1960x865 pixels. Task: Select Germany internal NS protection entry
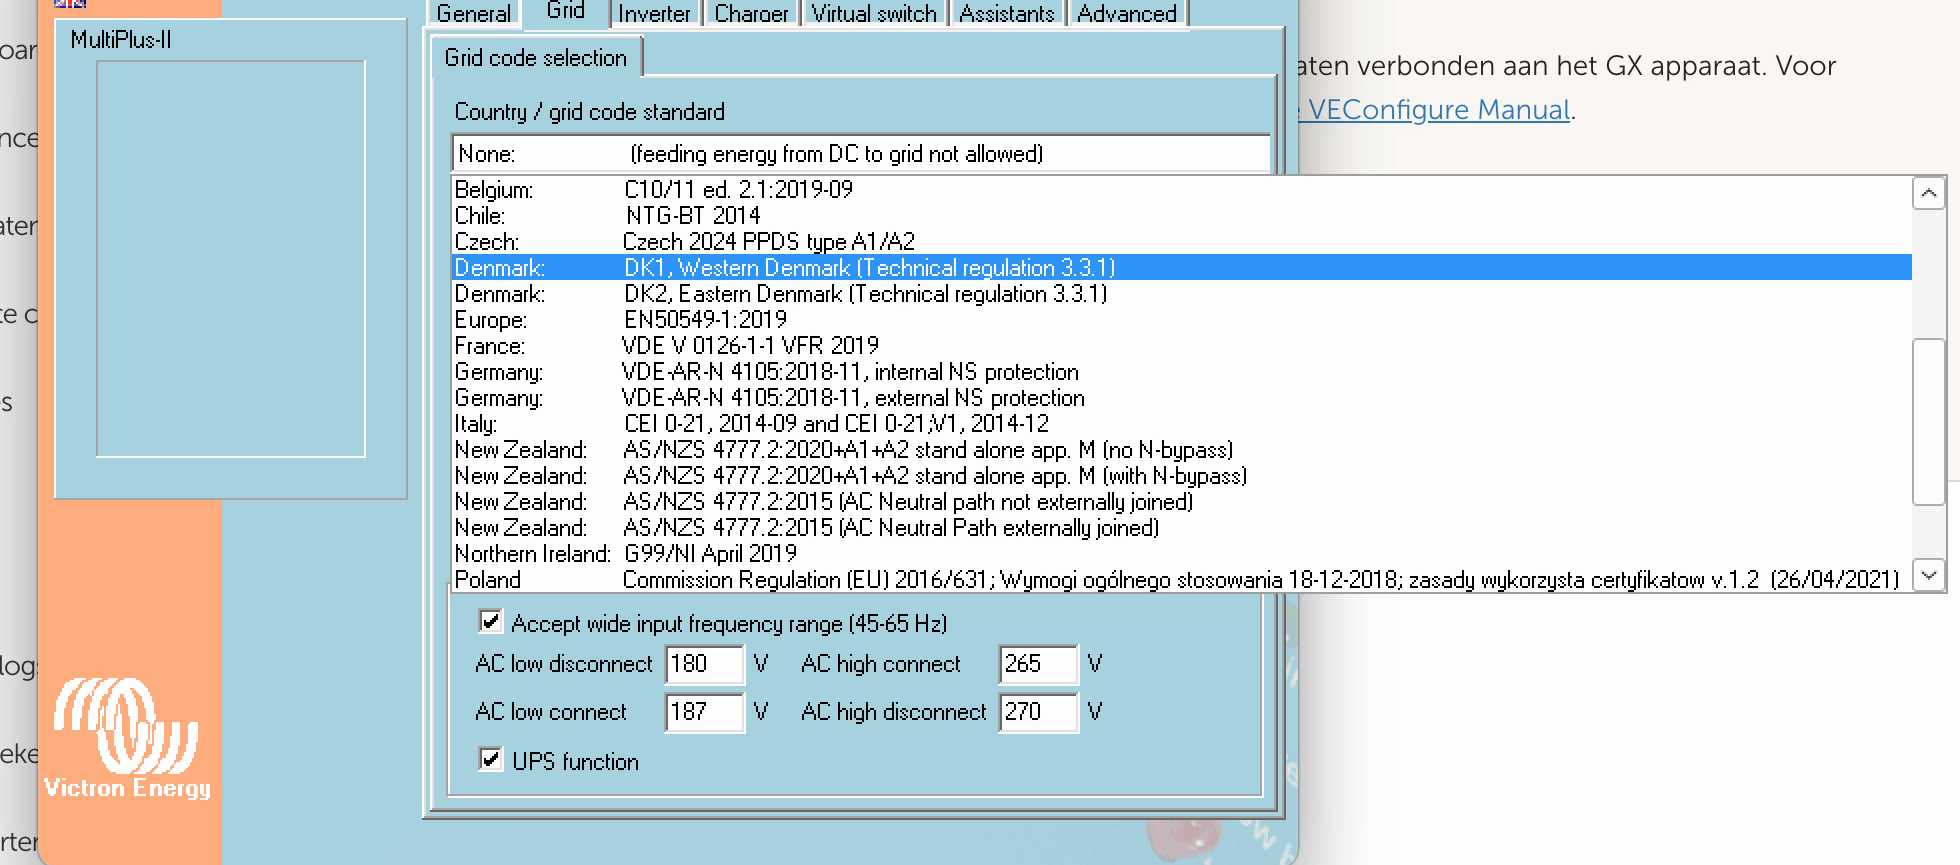click(x=1181, y=372)
